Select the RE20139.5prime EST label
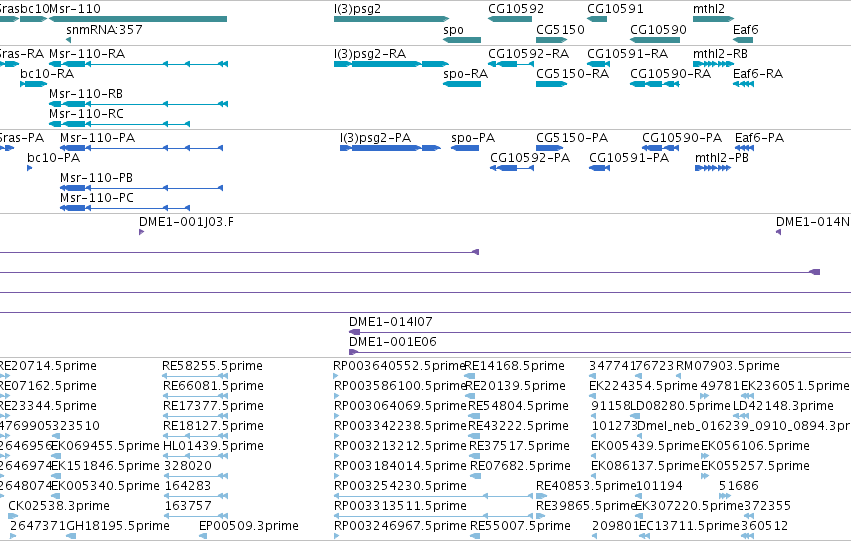Screen dimensions: 851x541 click(x=516, y=386)
